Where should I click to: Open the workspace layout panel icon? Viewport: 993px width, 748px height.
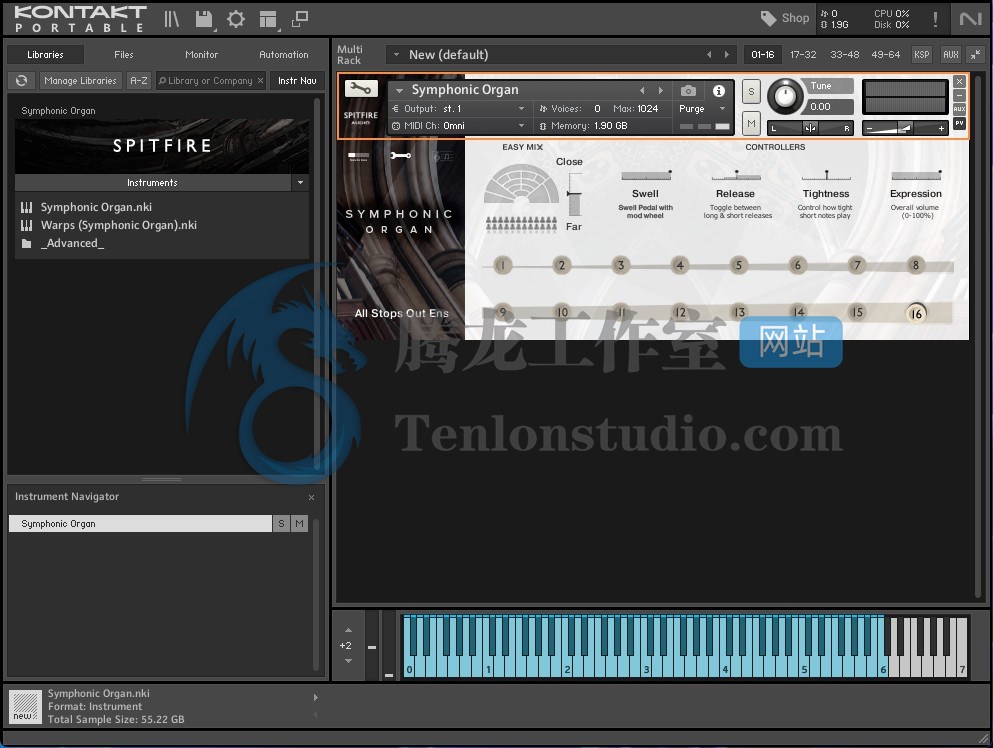click(x=269, y=20)
